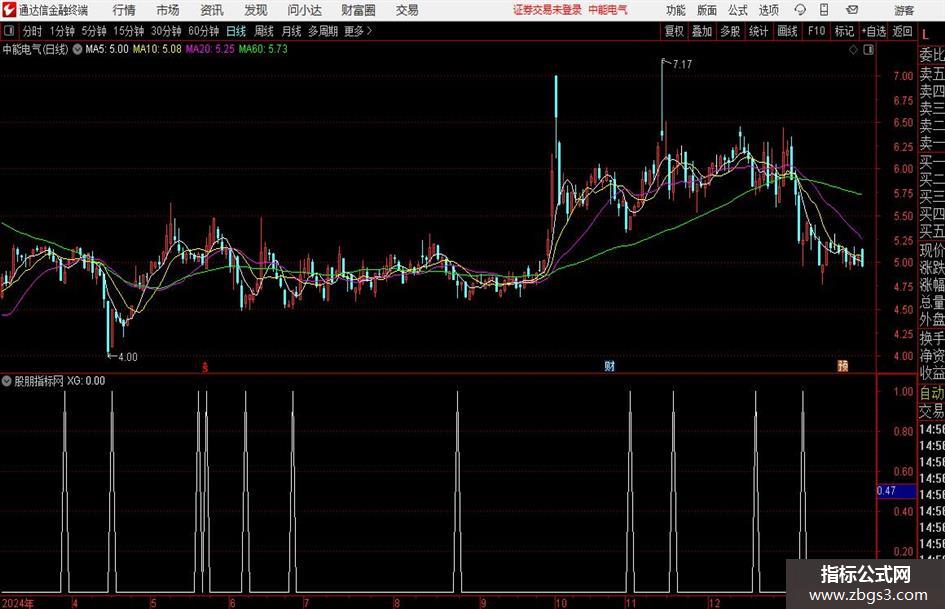945x609 pixels.
Task: Switch to 60分钟 period tab
Action: coord(203,31)
